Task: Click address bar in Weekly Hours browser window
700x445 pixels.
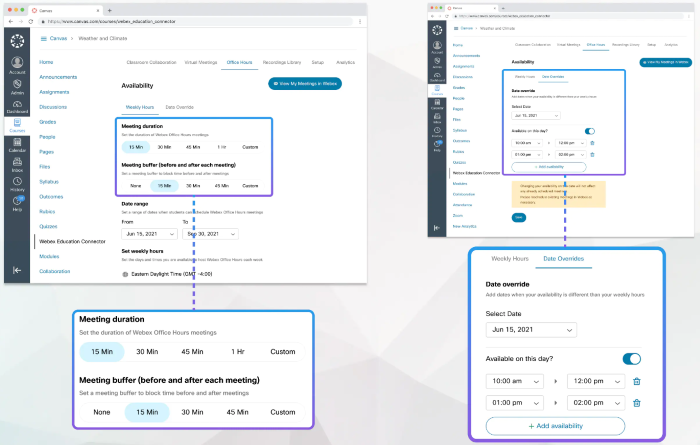Action: pos(196,21)
